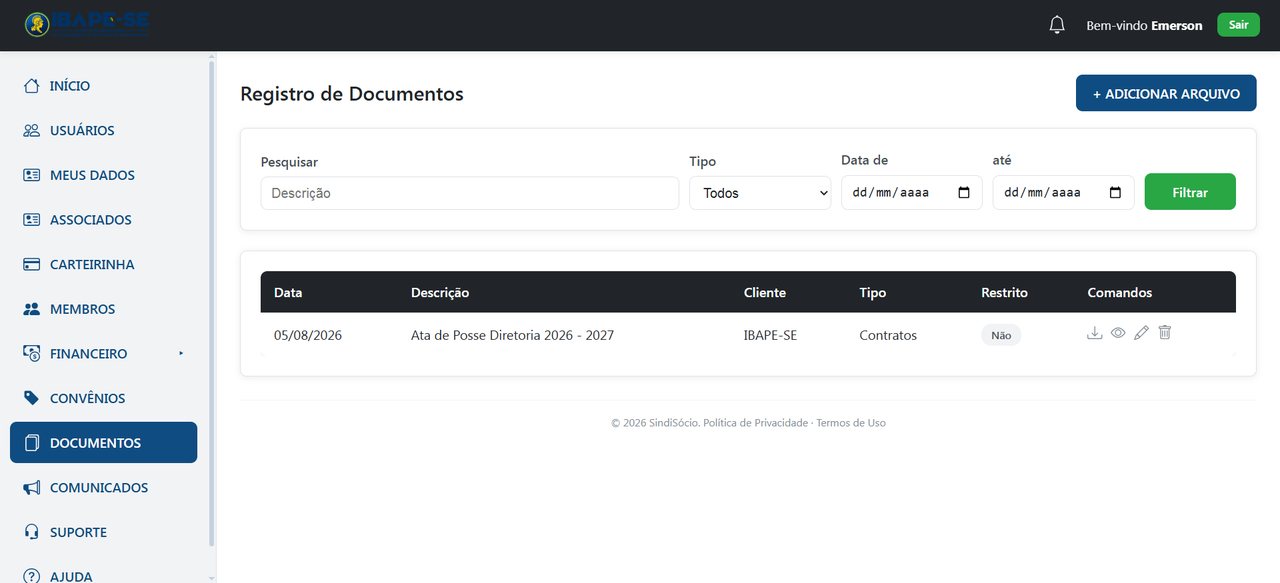Click the CONVÊNIOS tag icon
Viewport: 1280px width, 583px height.
click(32, 398)
